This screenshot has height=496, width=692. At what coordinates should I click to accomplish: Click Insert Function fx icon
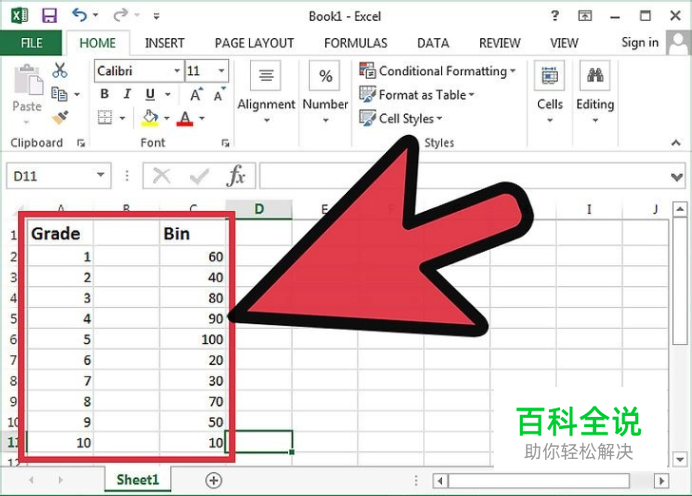click(236, 176)
